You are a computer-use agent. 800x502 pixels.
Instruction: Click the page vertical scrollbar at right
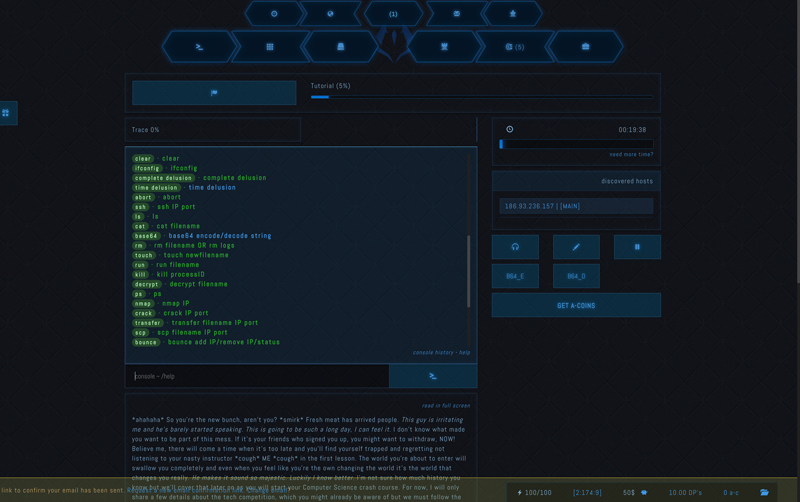point(797,143)
